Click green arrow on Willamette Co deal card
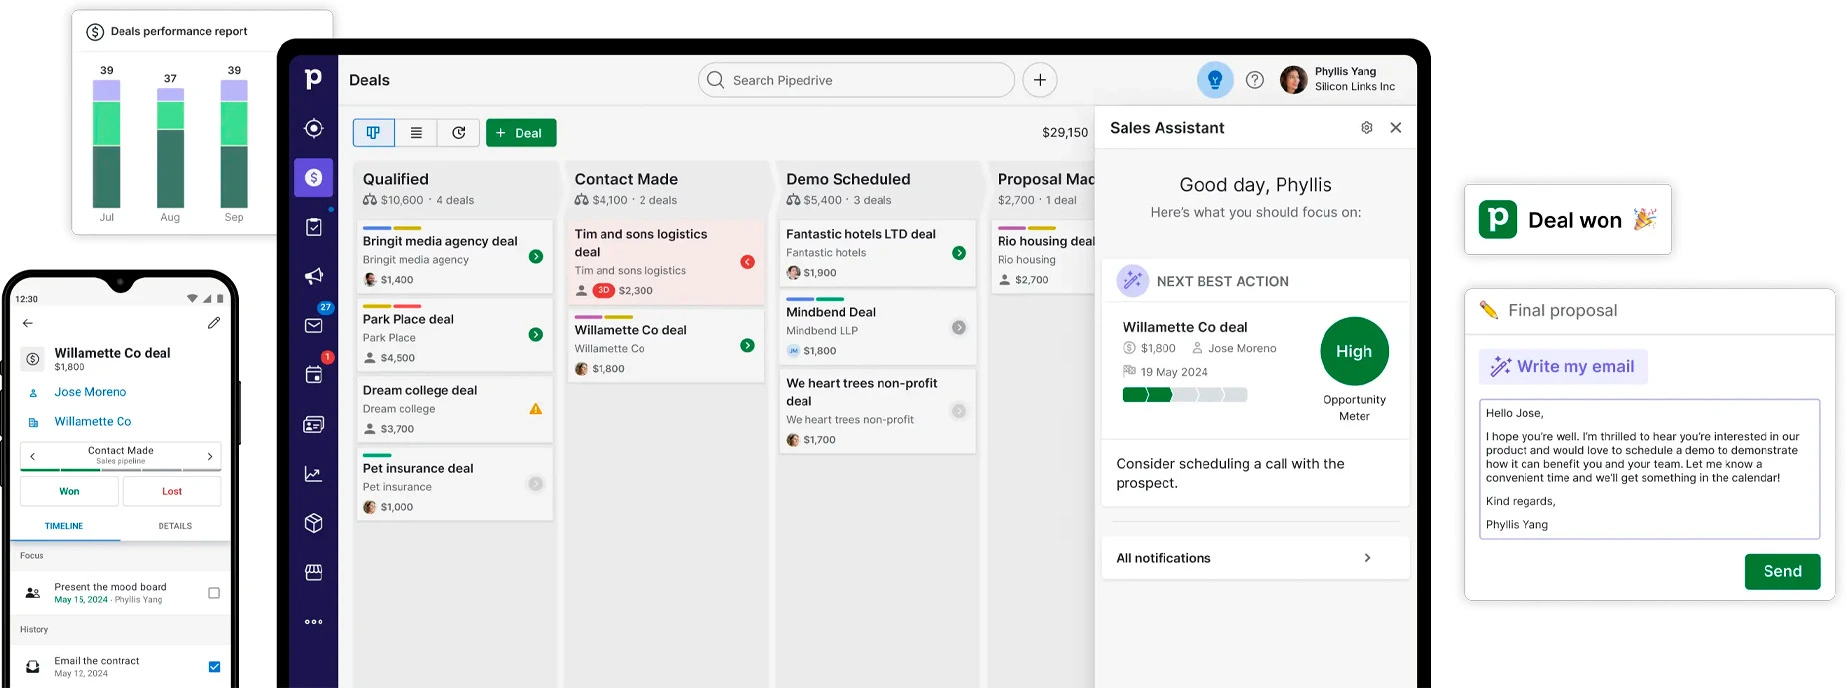Screen dimensions: 1846x688 (x=747, y=345)
